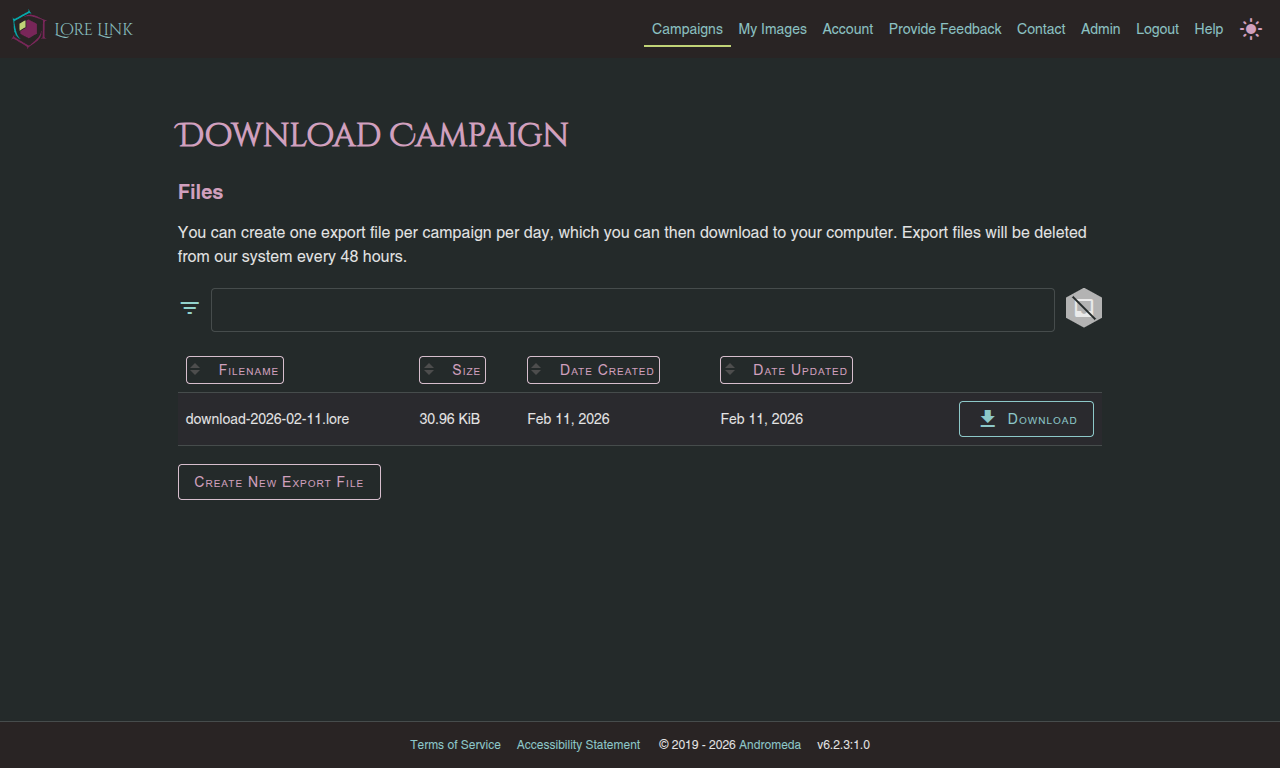Click the filter funnel icon
The image size is (1280, 768).
[x=189, y=308]
